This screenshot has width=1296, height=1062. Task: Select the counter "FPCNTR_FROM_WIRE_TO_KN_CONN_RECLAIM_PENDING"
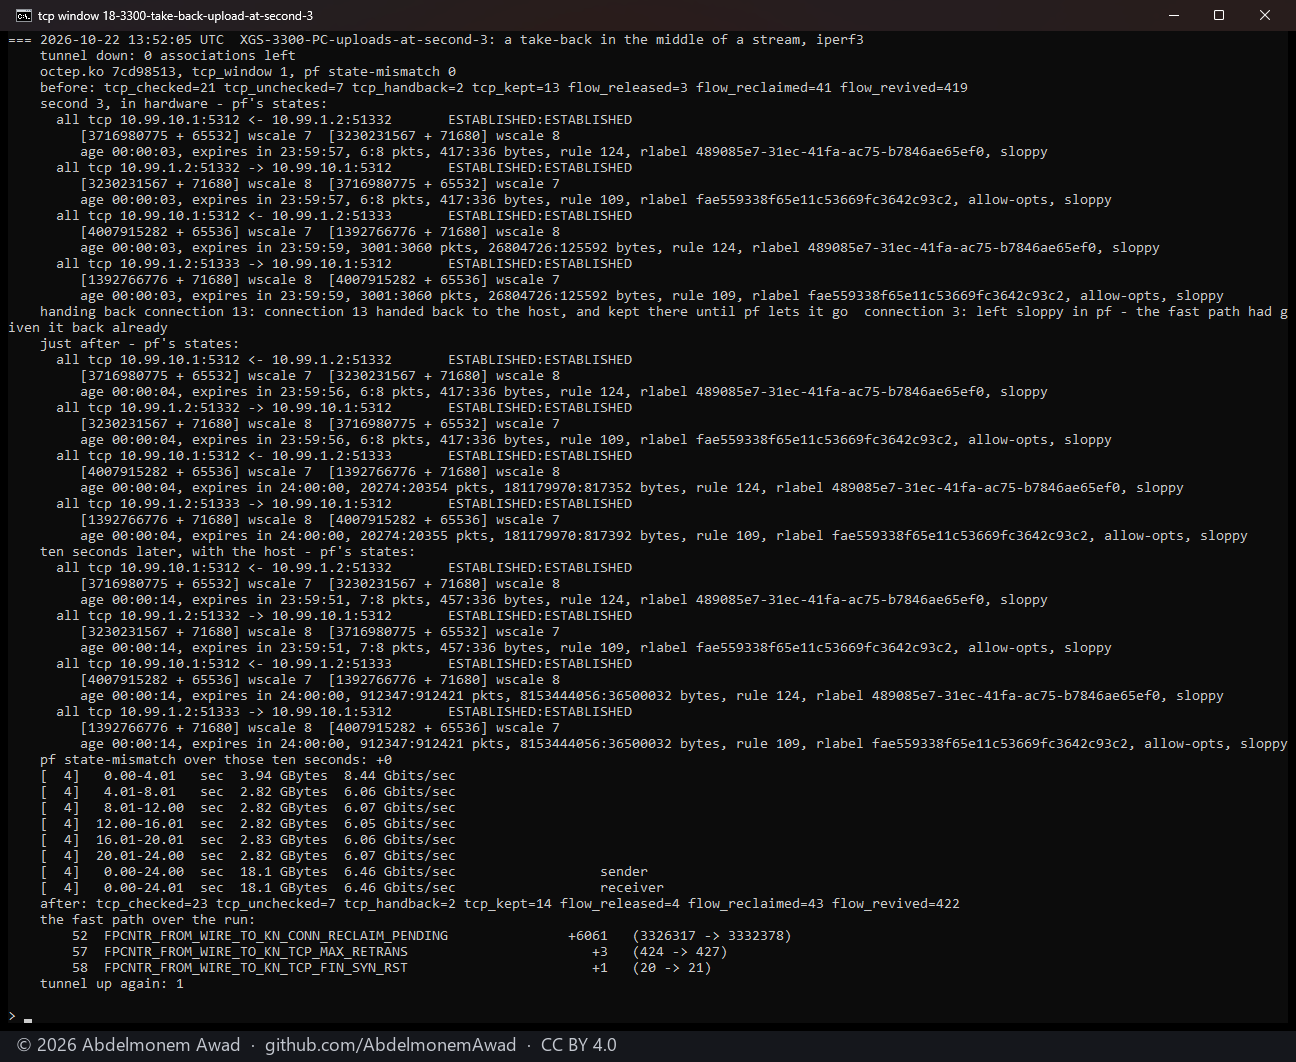276,936
